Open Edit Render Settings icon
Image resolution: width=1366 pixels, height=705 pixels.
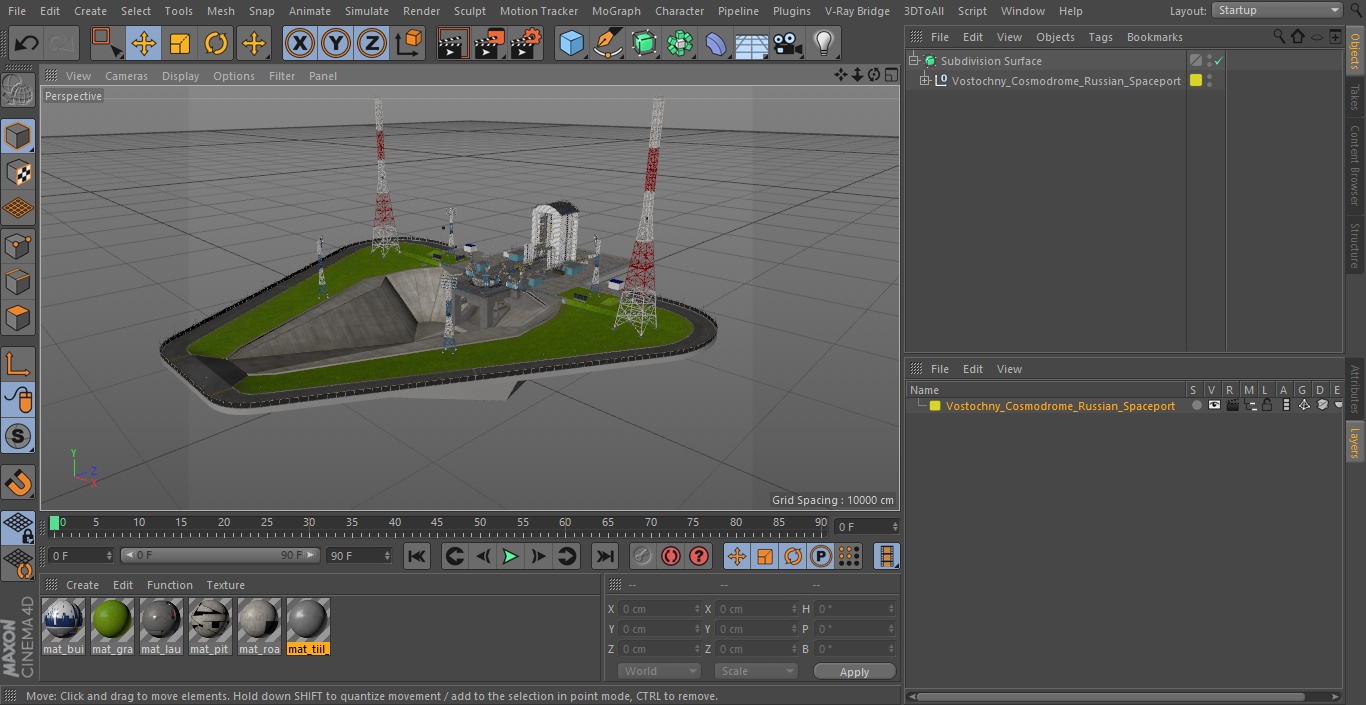[x=526, y=43]
